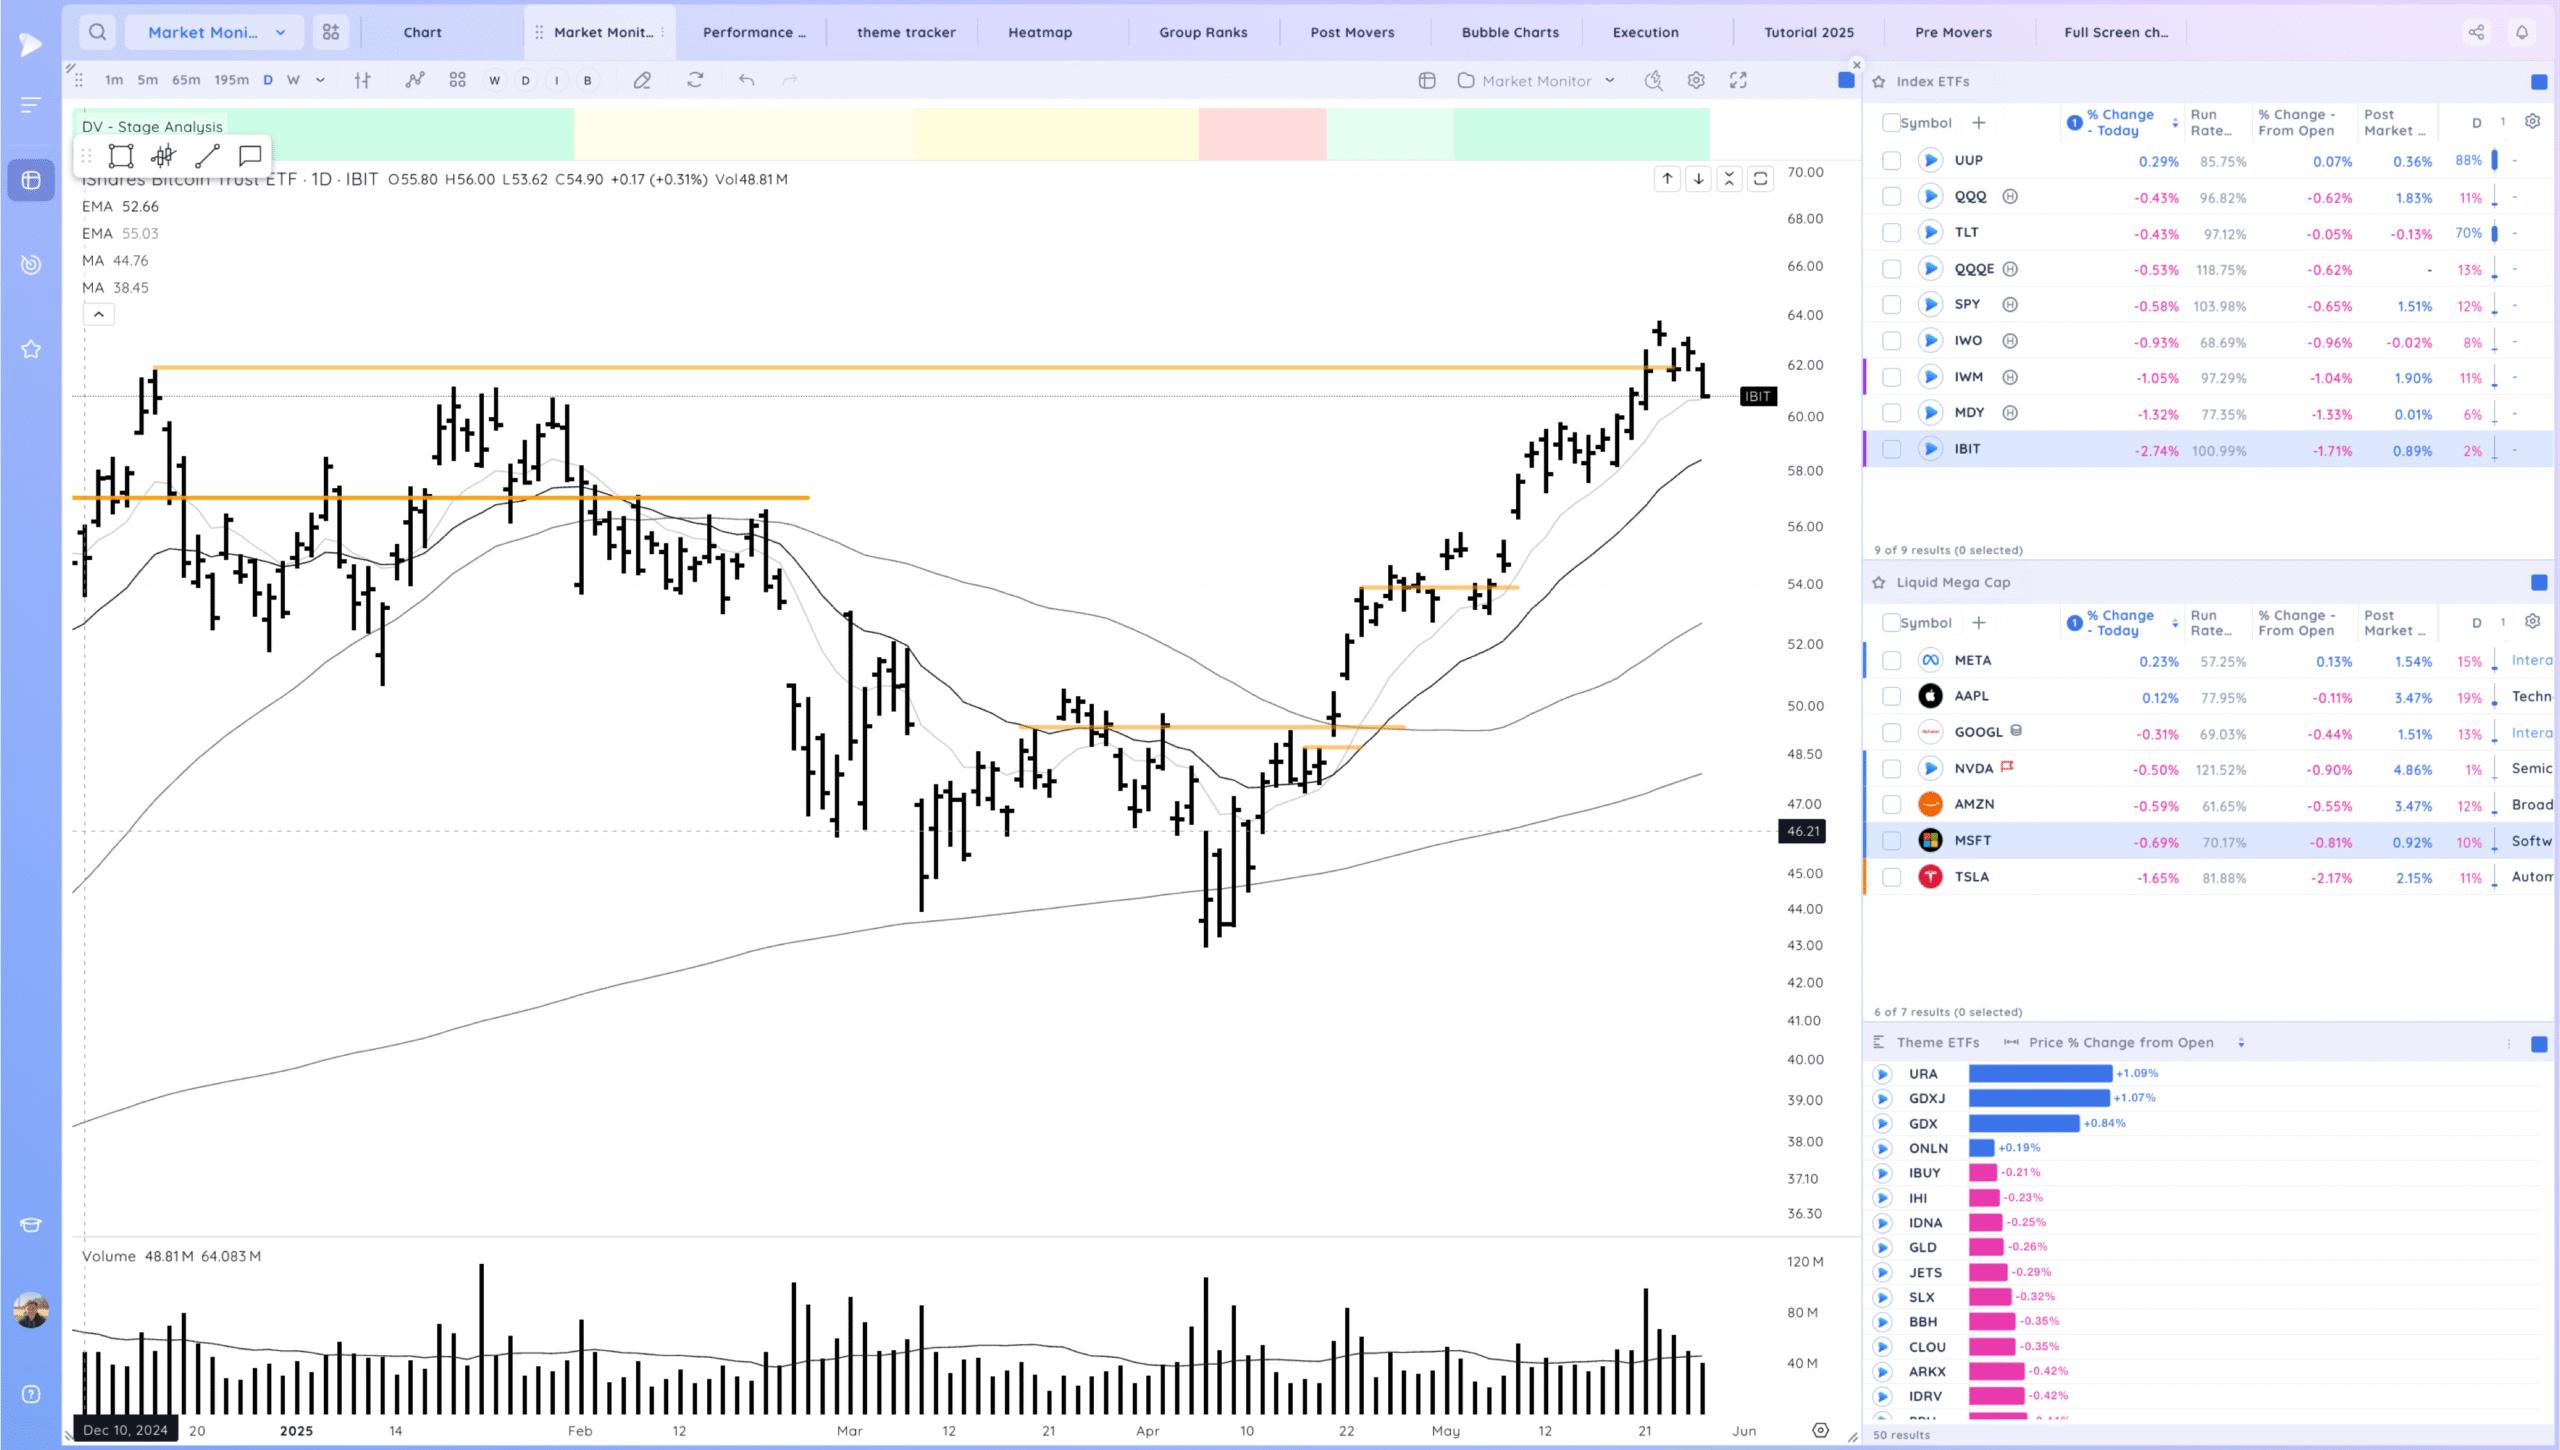This screenshot has width=2560, height=1450.
Task: Click the share icon at top right
Action: point(2476,32)
